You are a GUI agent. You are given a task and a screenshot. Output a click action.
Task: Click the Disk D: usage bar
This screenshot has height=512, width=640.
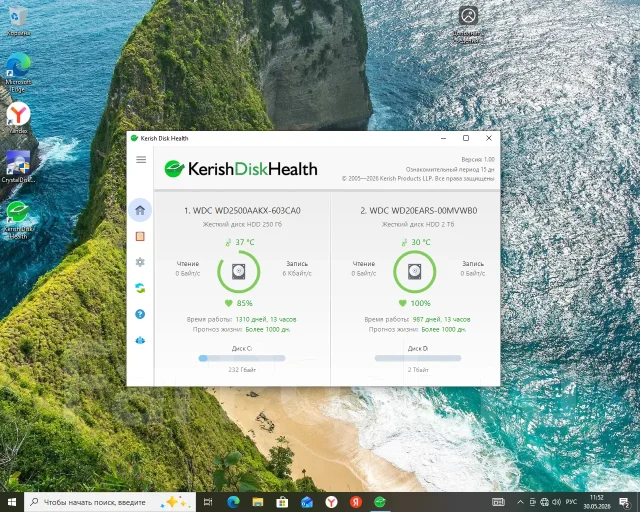click(x=418, y=358)
